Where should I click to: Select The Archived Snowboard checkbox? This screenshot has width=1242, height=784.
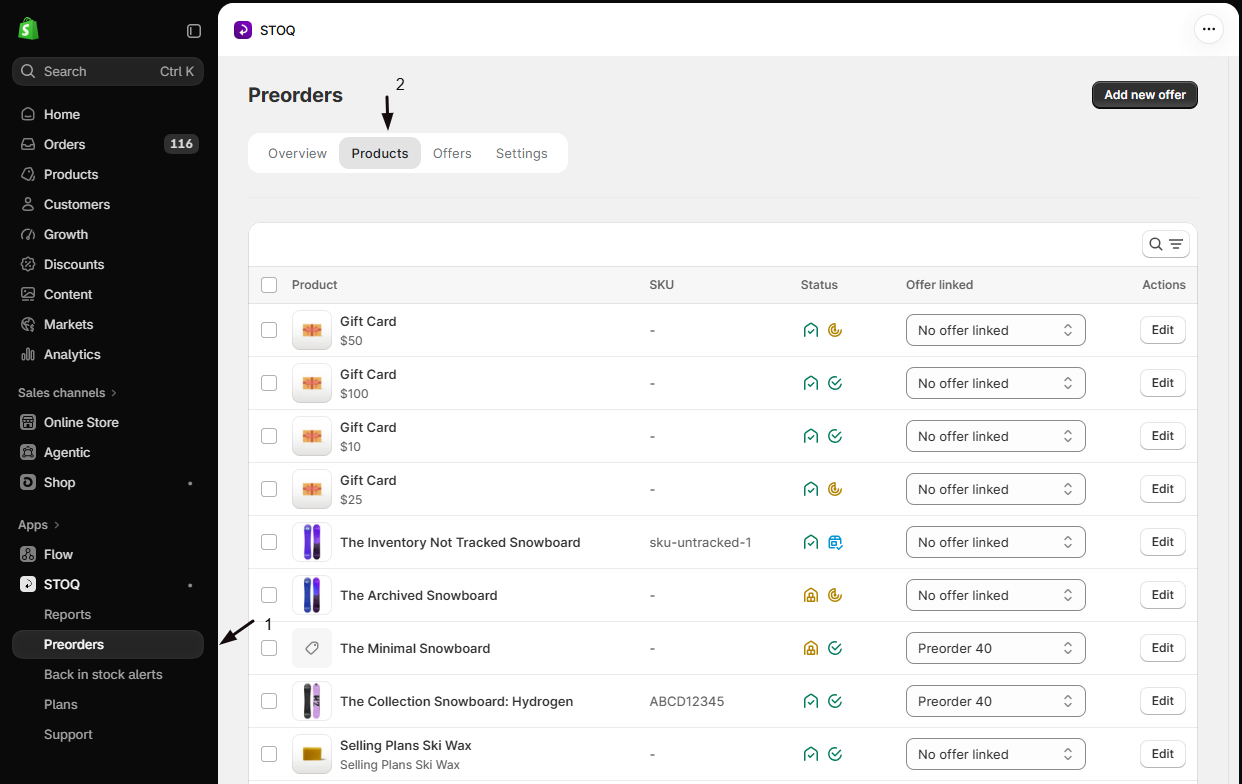click(269, 595)
